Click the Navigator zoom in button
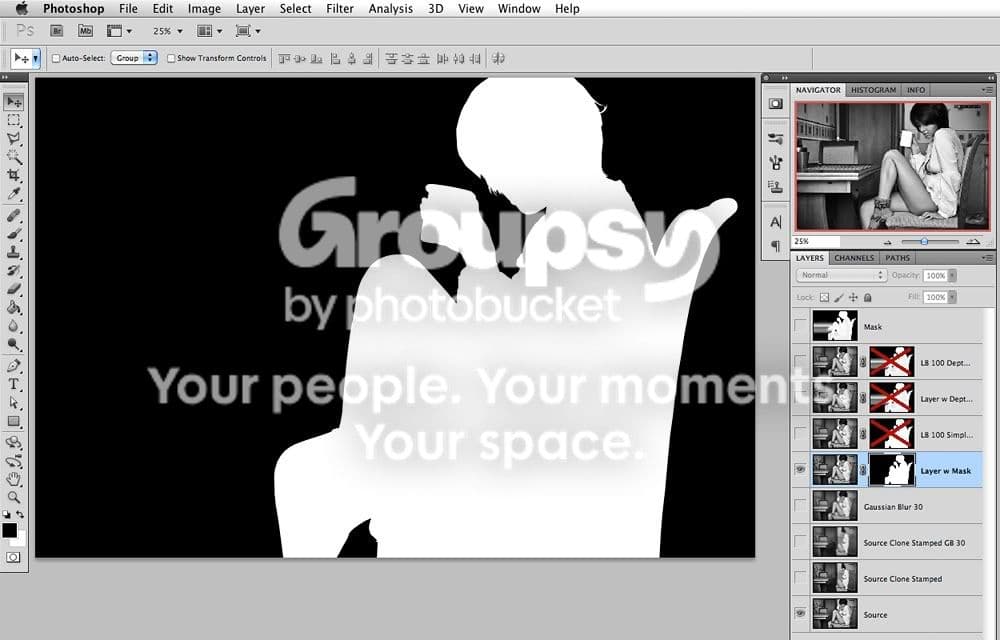This screenshot has width=1000, height=640. tap(973, 242)
